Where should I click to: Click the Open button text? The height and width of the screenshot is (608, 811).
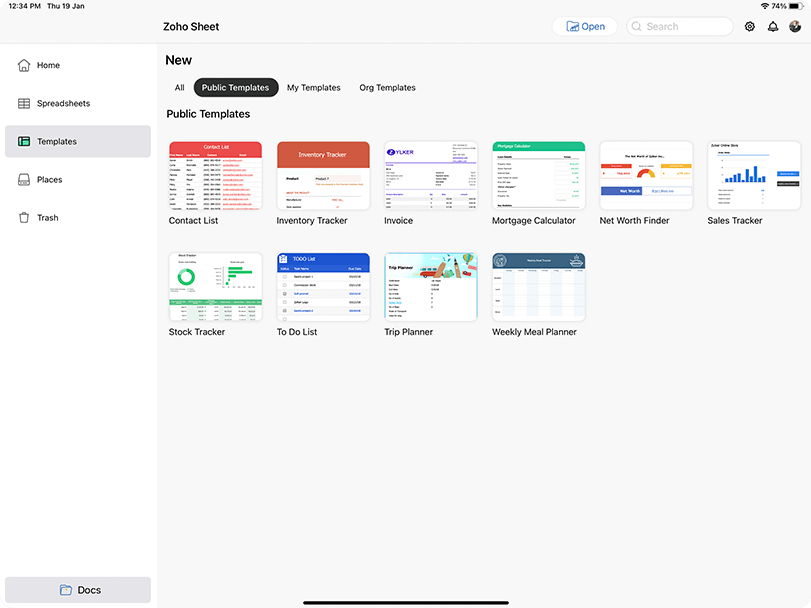pos(593,26)
